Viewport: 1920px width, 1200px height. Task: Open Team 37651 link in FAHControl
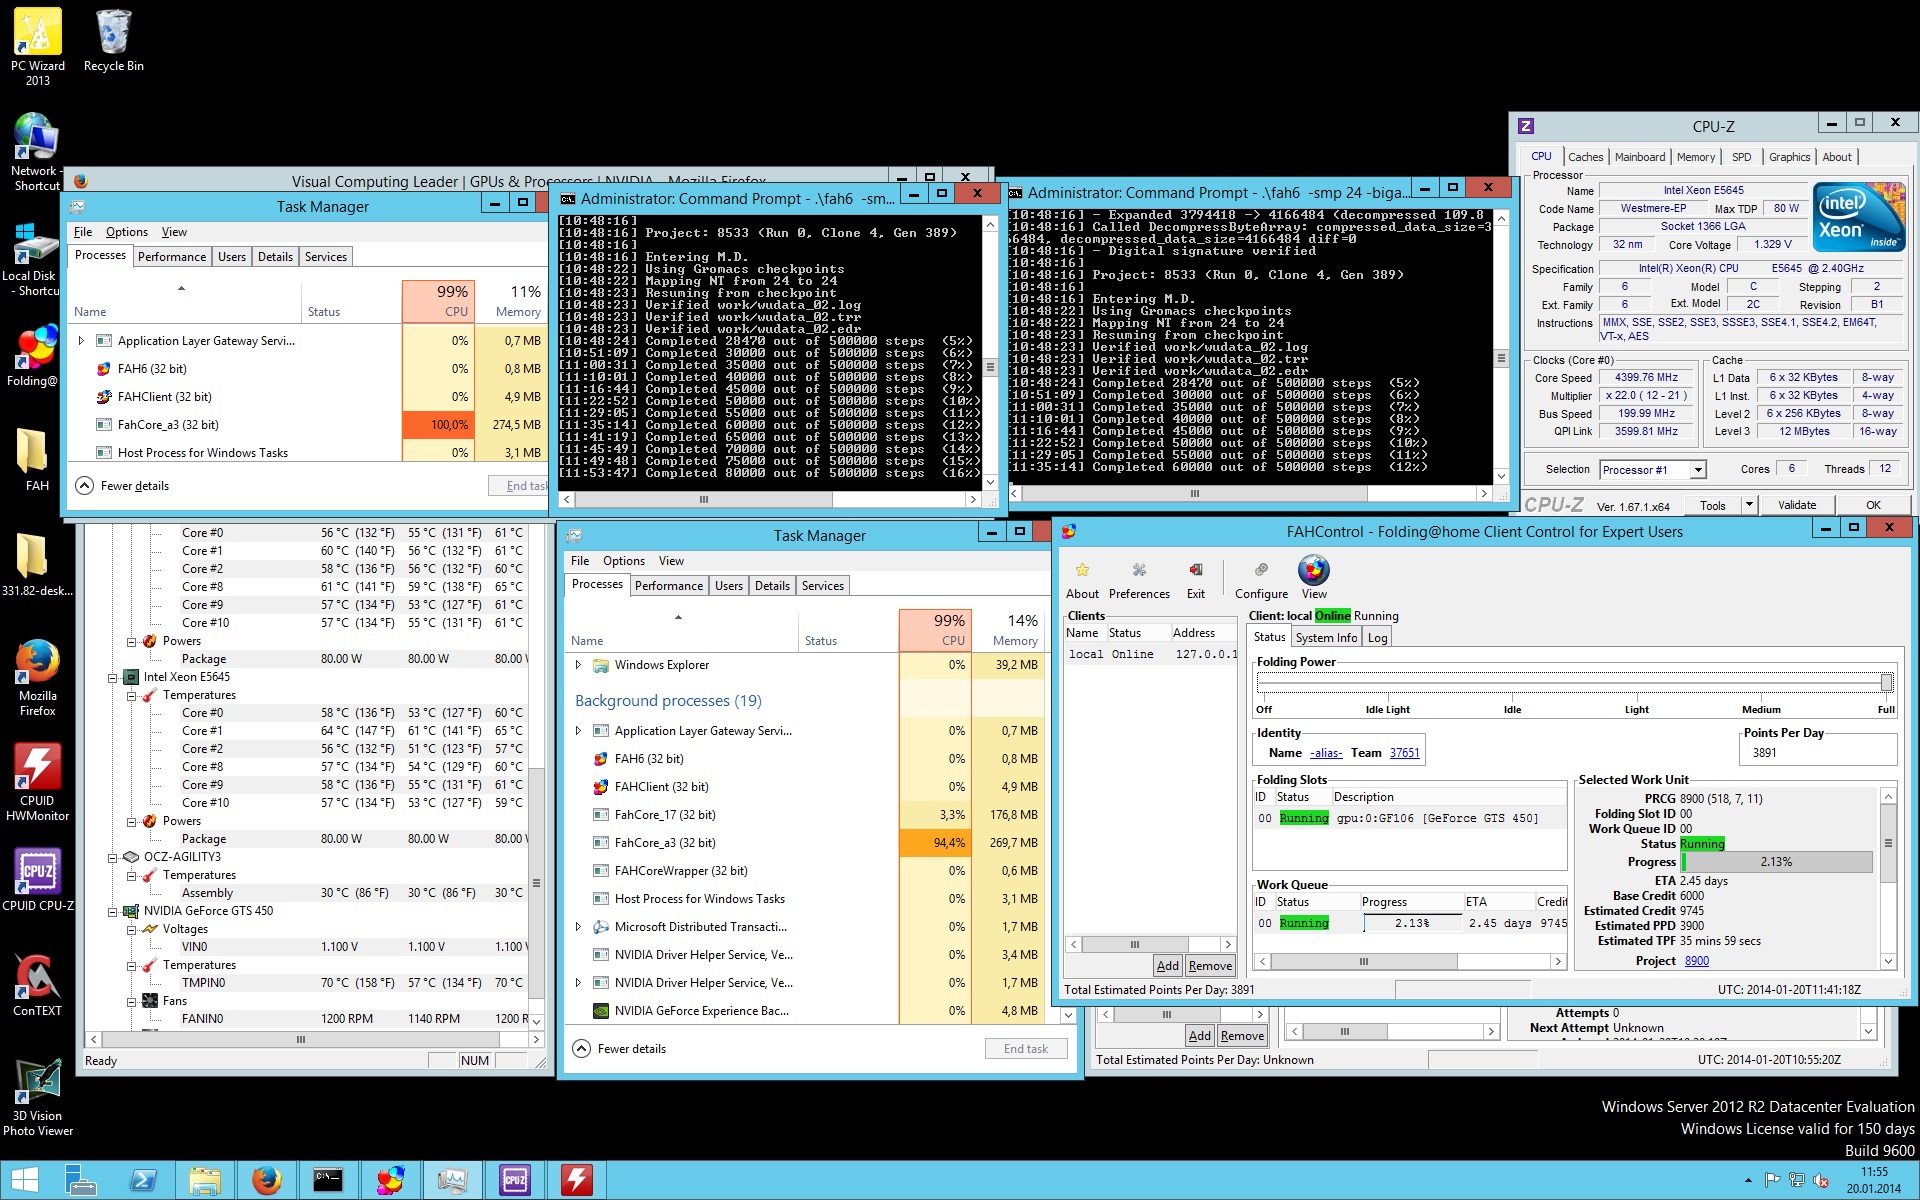pyautogui.click(x=1404, y=753)
